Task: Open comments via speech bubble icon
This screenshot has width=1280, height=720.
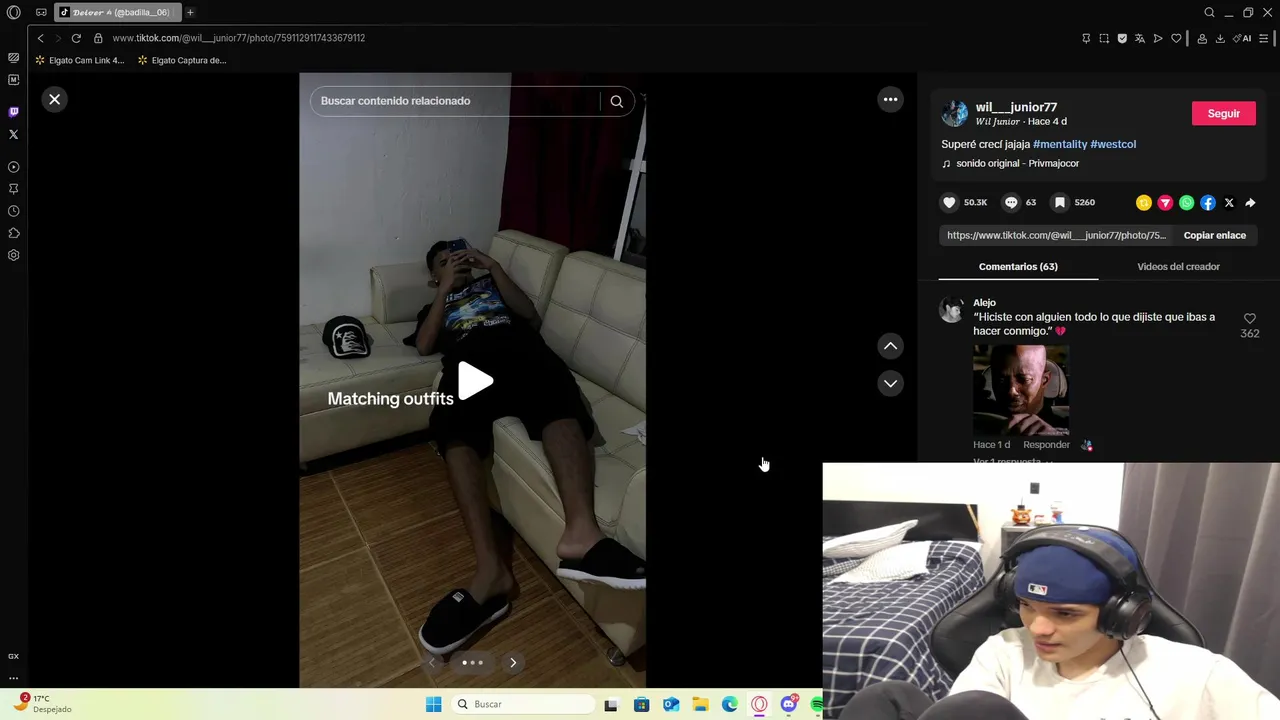Action: click(1011, 202)
